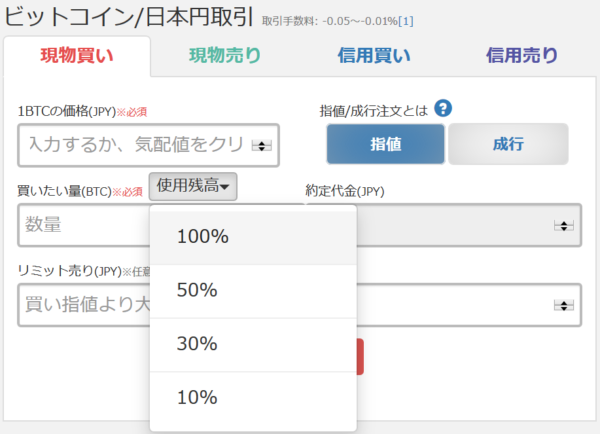Viewport: 600px width, 434px height.
Task: Choose 100% from the balance menu
Action: pos(253,237)
